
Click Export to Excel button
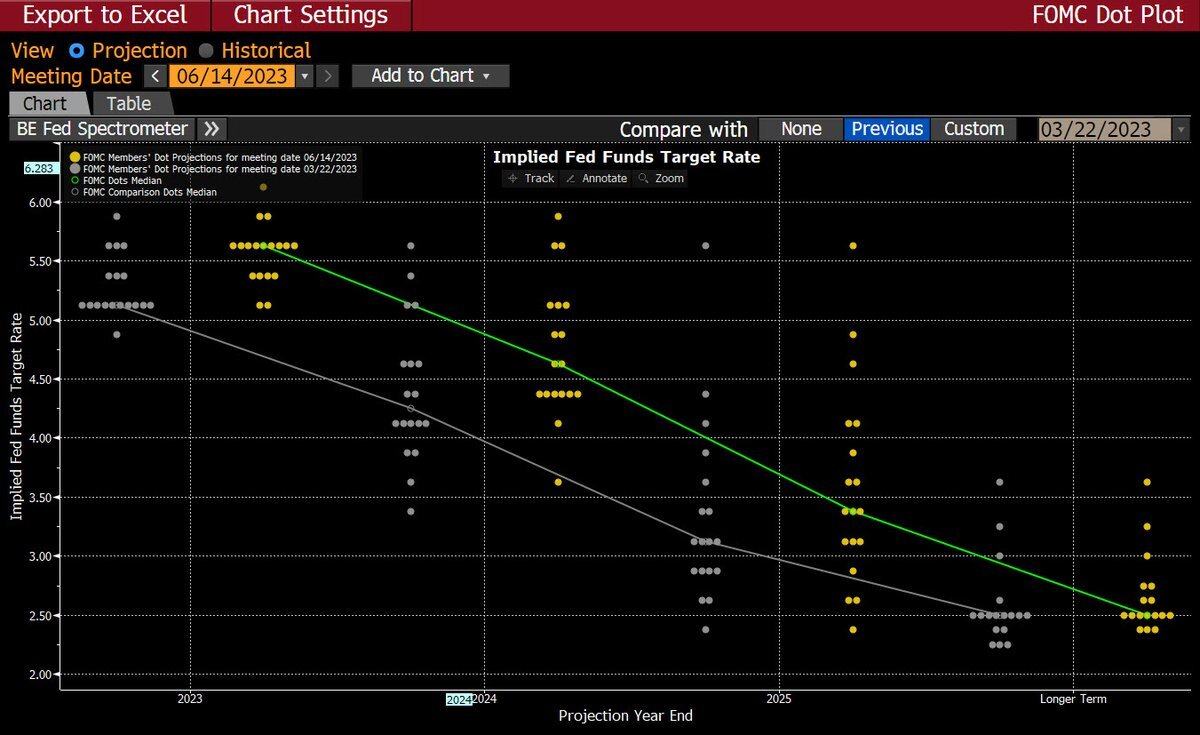[x=105, y=15]
